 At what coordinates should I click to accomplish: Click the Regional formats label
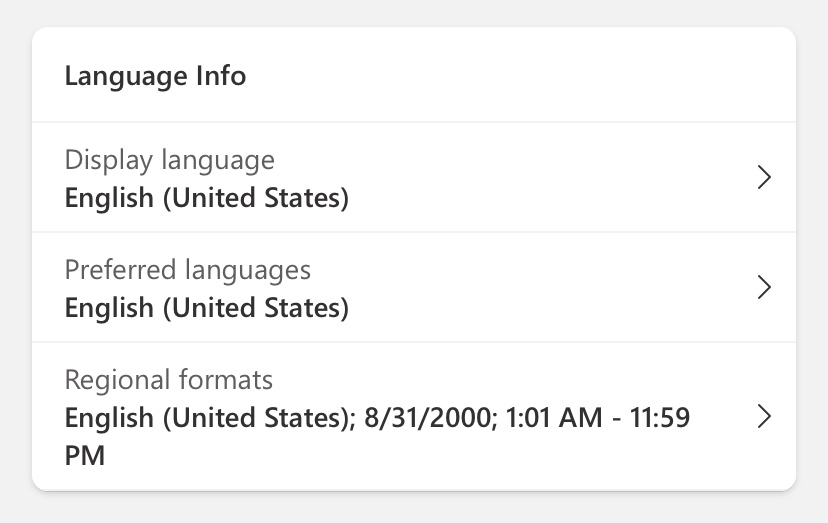point(168,380)
